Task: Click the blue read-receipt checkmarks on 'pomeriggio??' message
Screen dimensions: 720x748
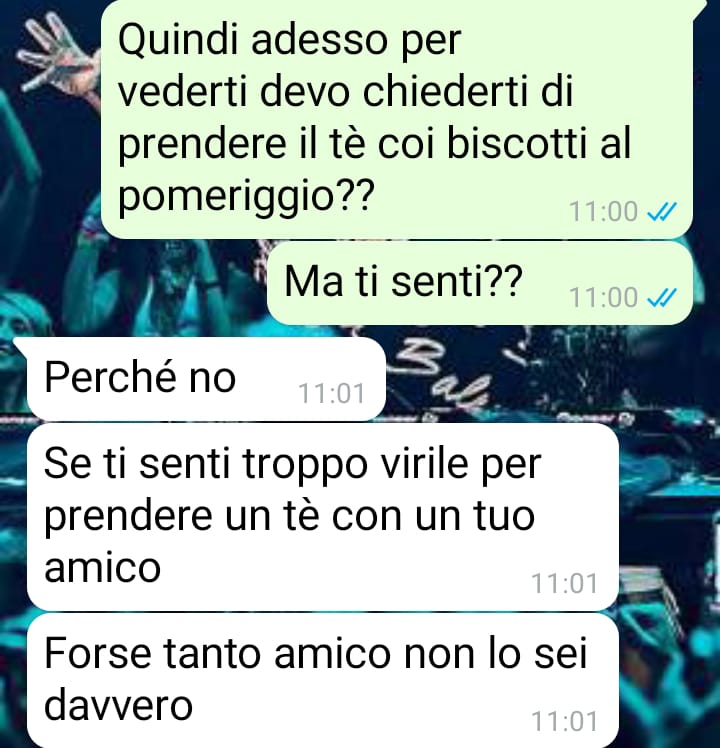Action: click(x=662, y=211)
